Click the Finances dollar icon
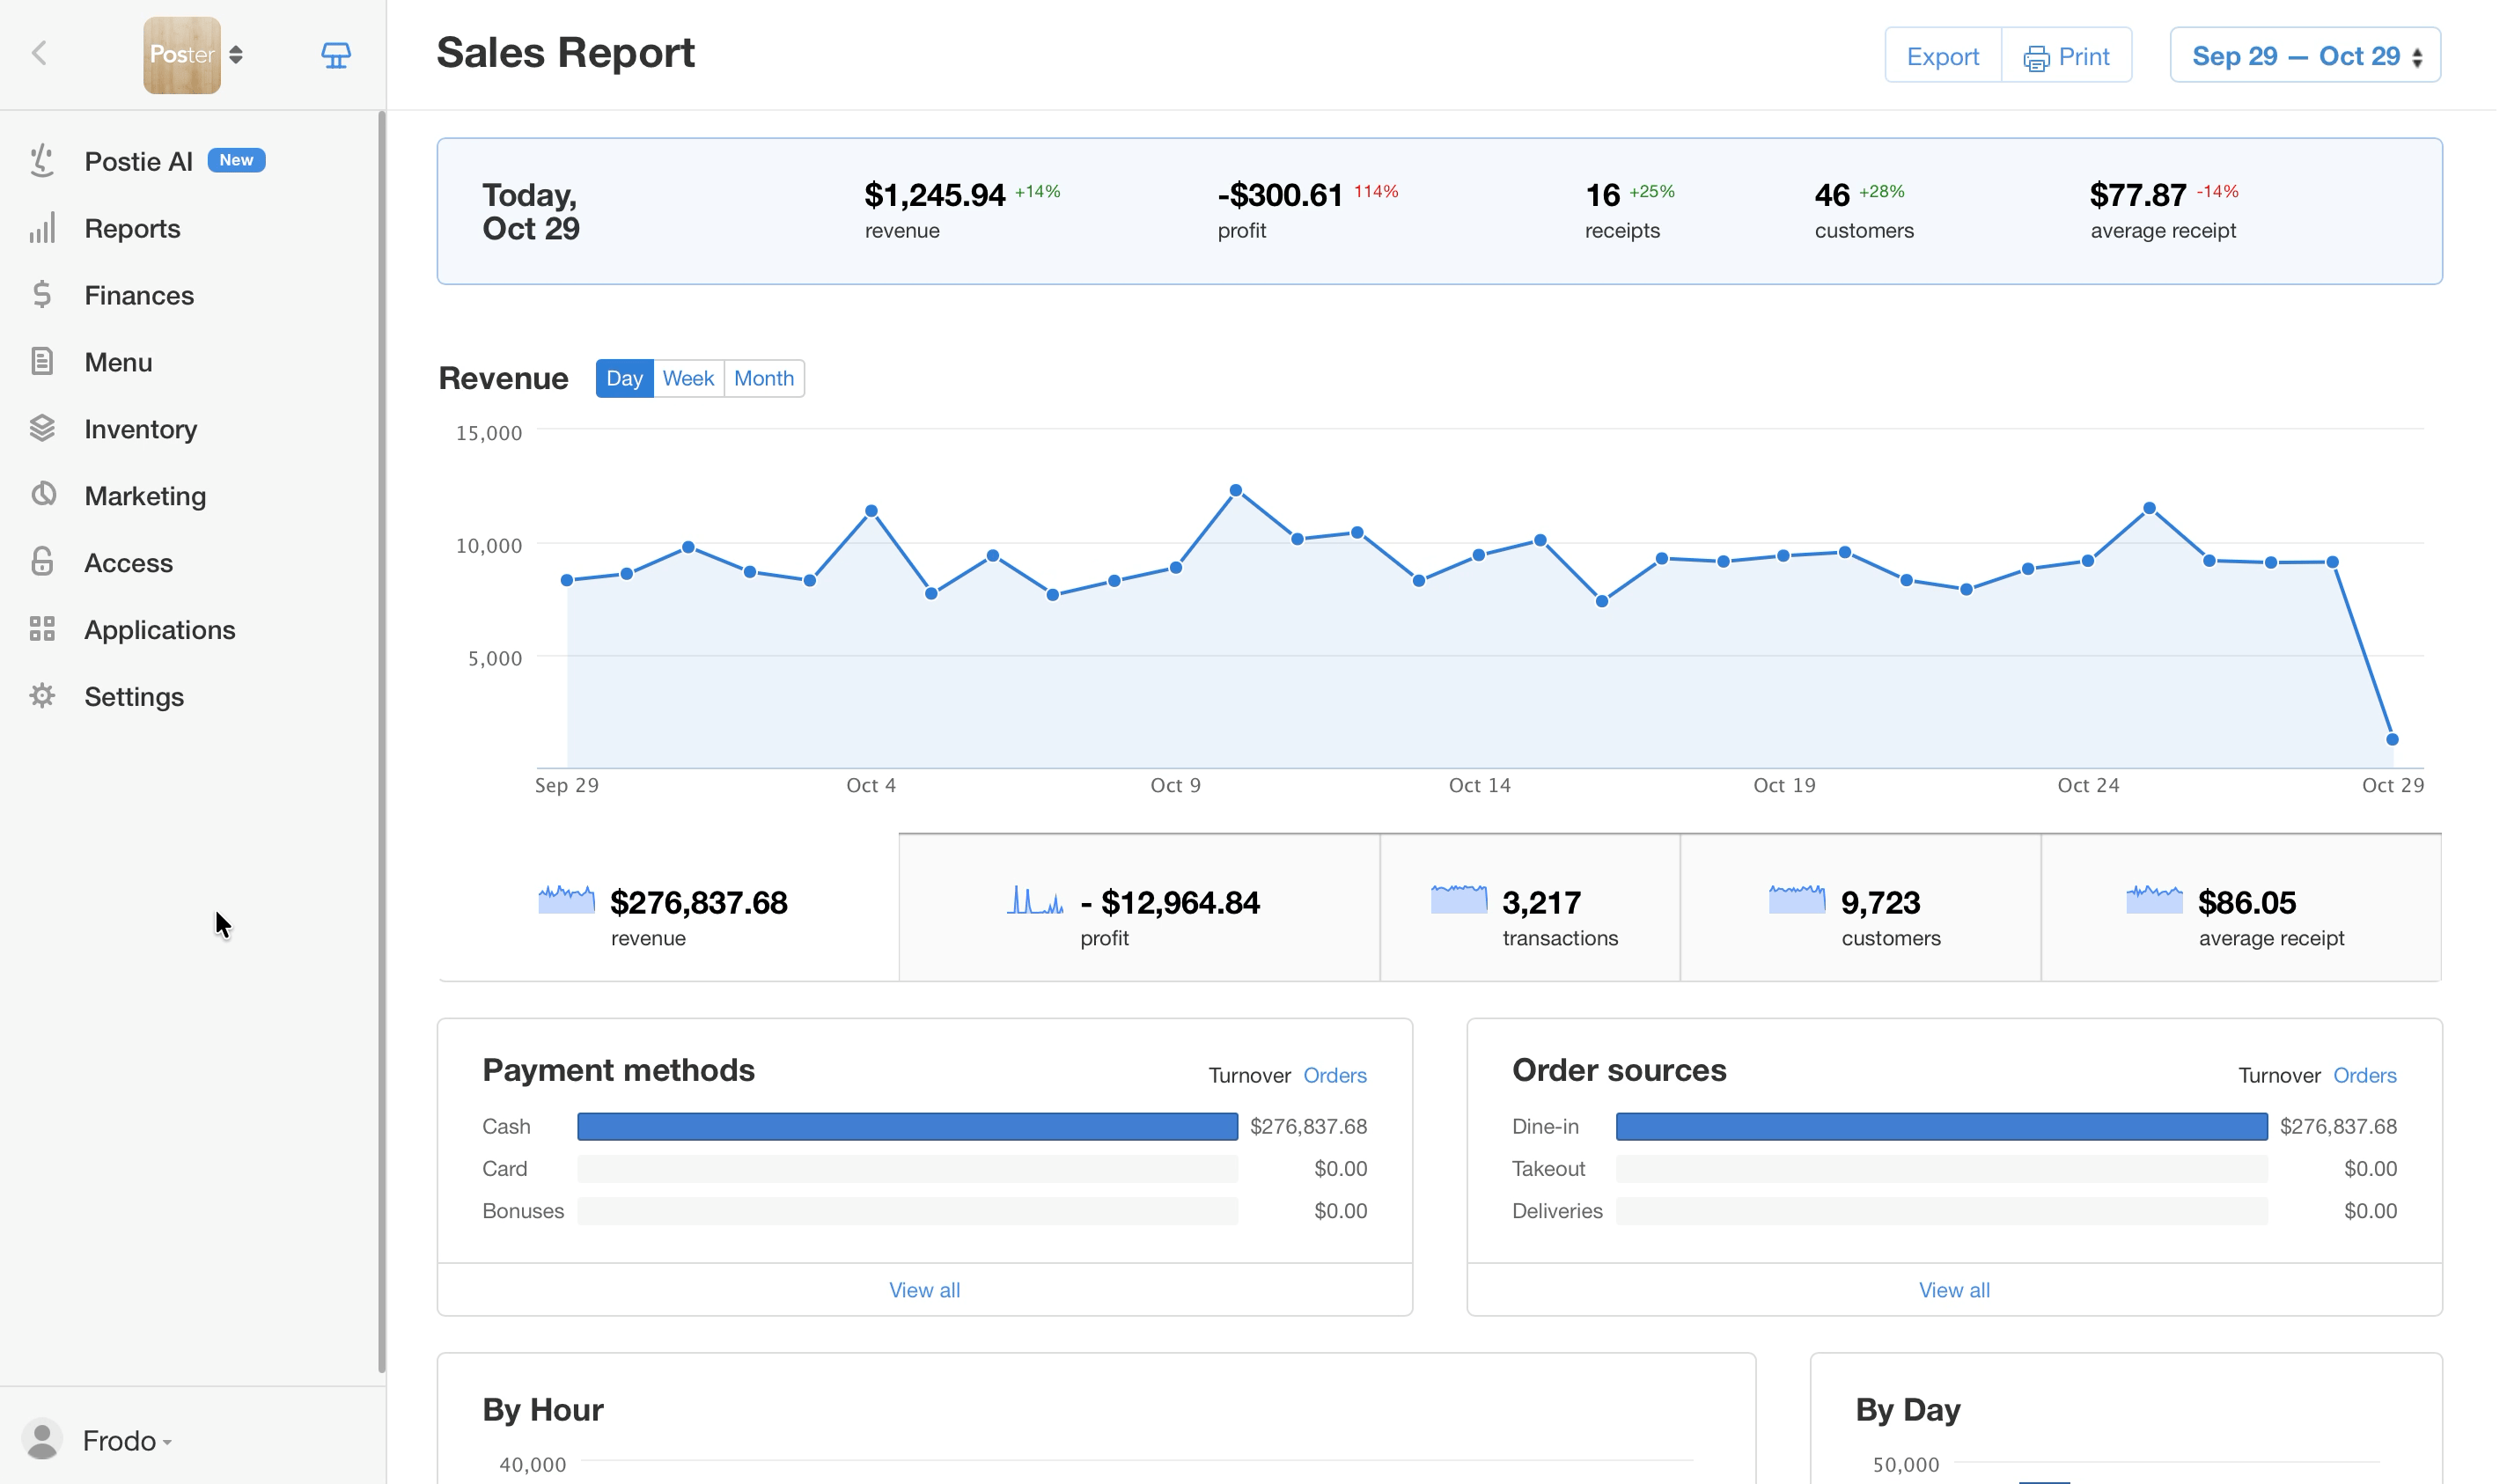 click(42, 295)
